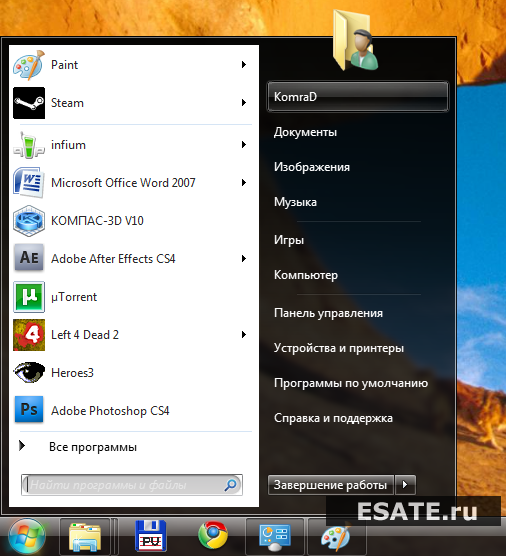Expand the Left 4 Dead 2 jump list arrow
Viewport: 506px width, 556px height.
[244, 334]
